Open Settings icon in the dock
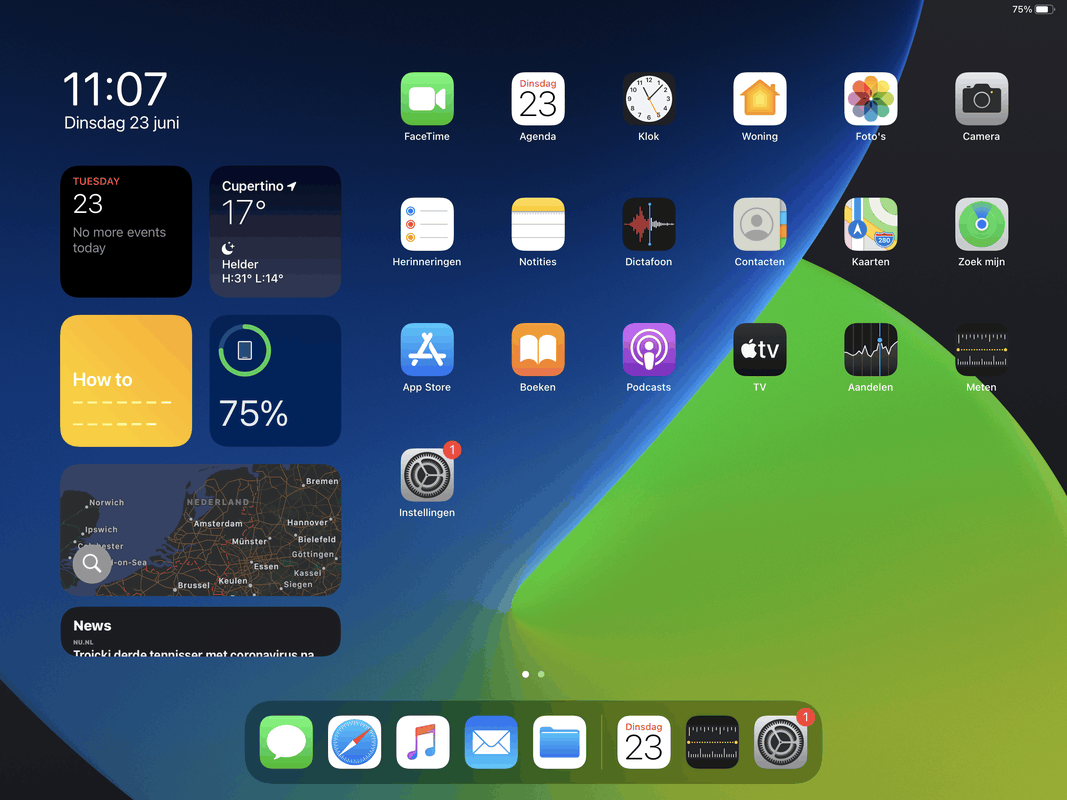This screenshot has width=1067, height=800. 781,742
